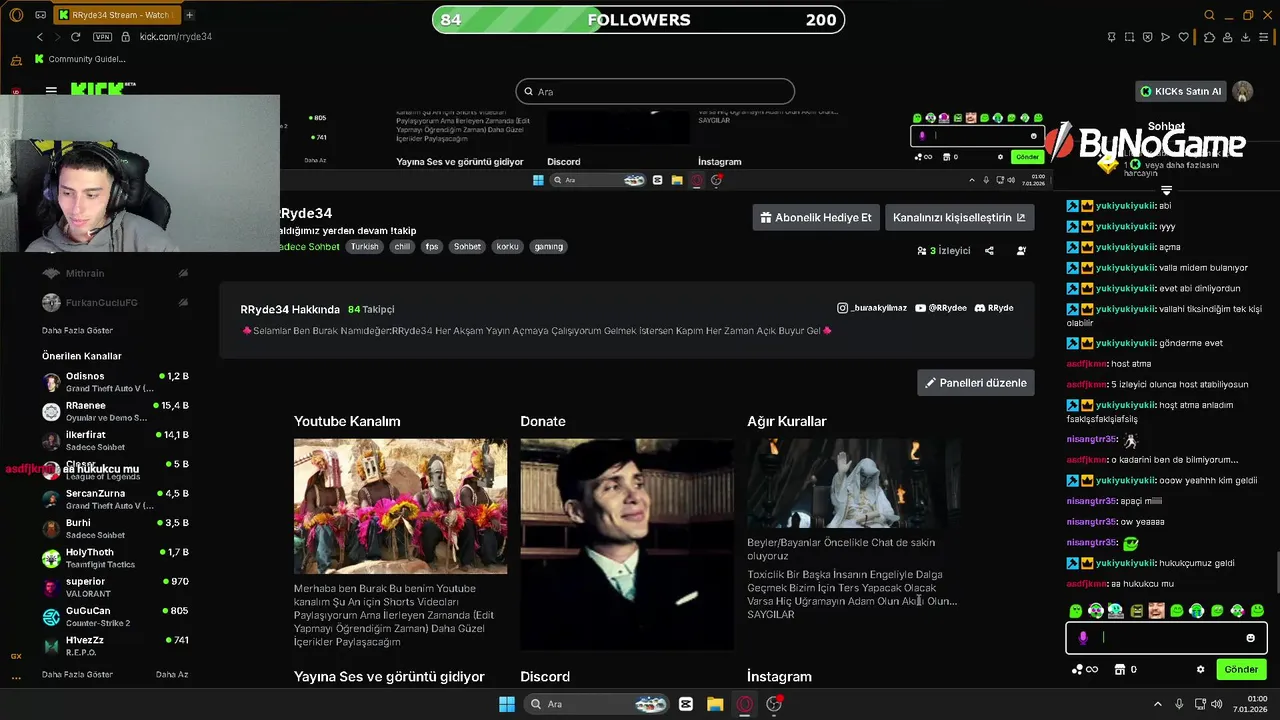1280x720 pixels.
Task: Open the chat settings gear icon
Action: pos(1200,669)
